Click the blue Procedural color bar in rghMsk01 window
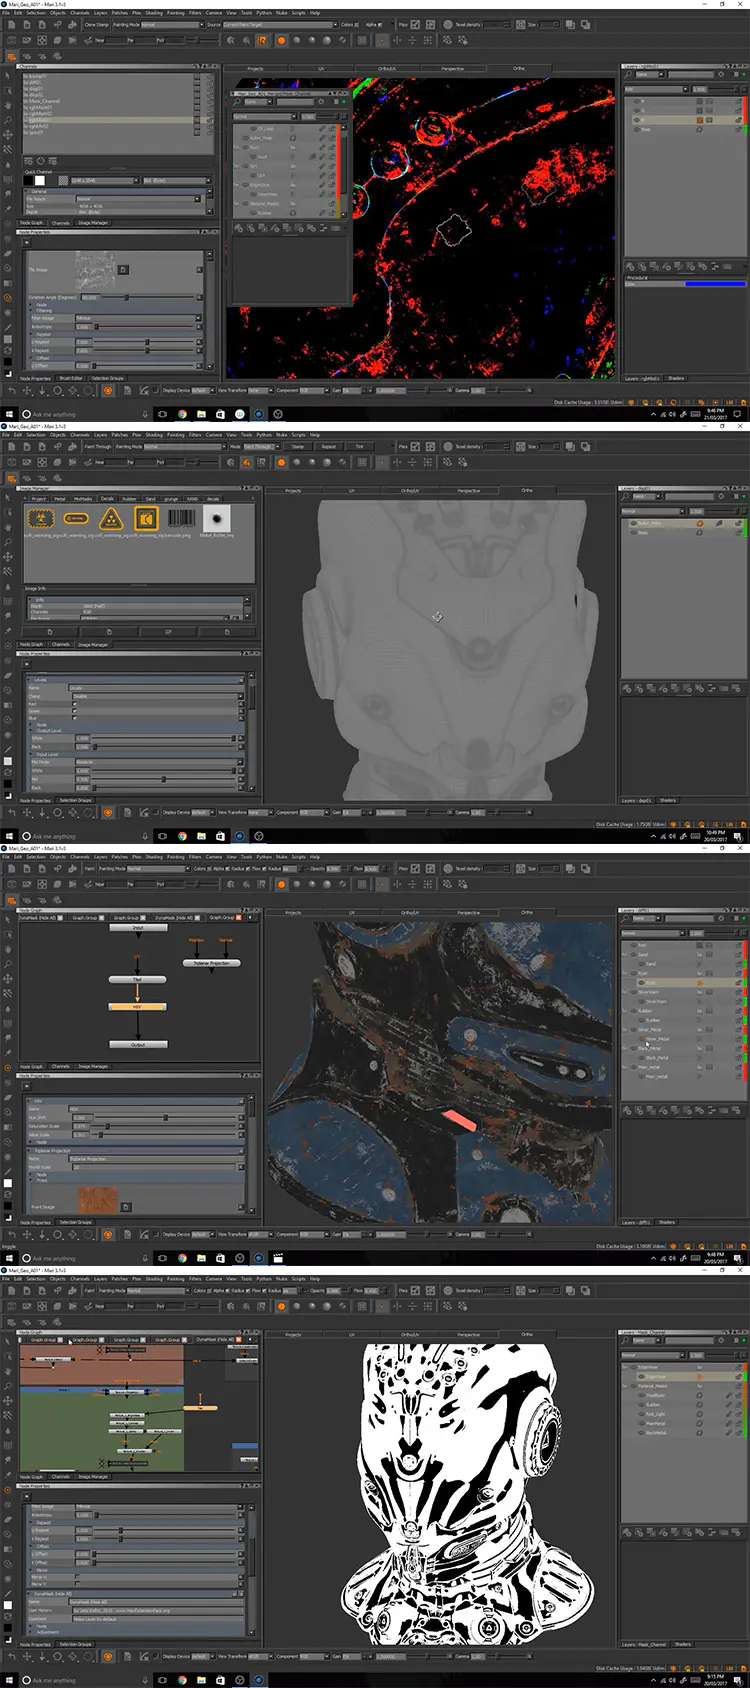Image resolution: width=750 pixels, height=1688 pixels. 714,284
